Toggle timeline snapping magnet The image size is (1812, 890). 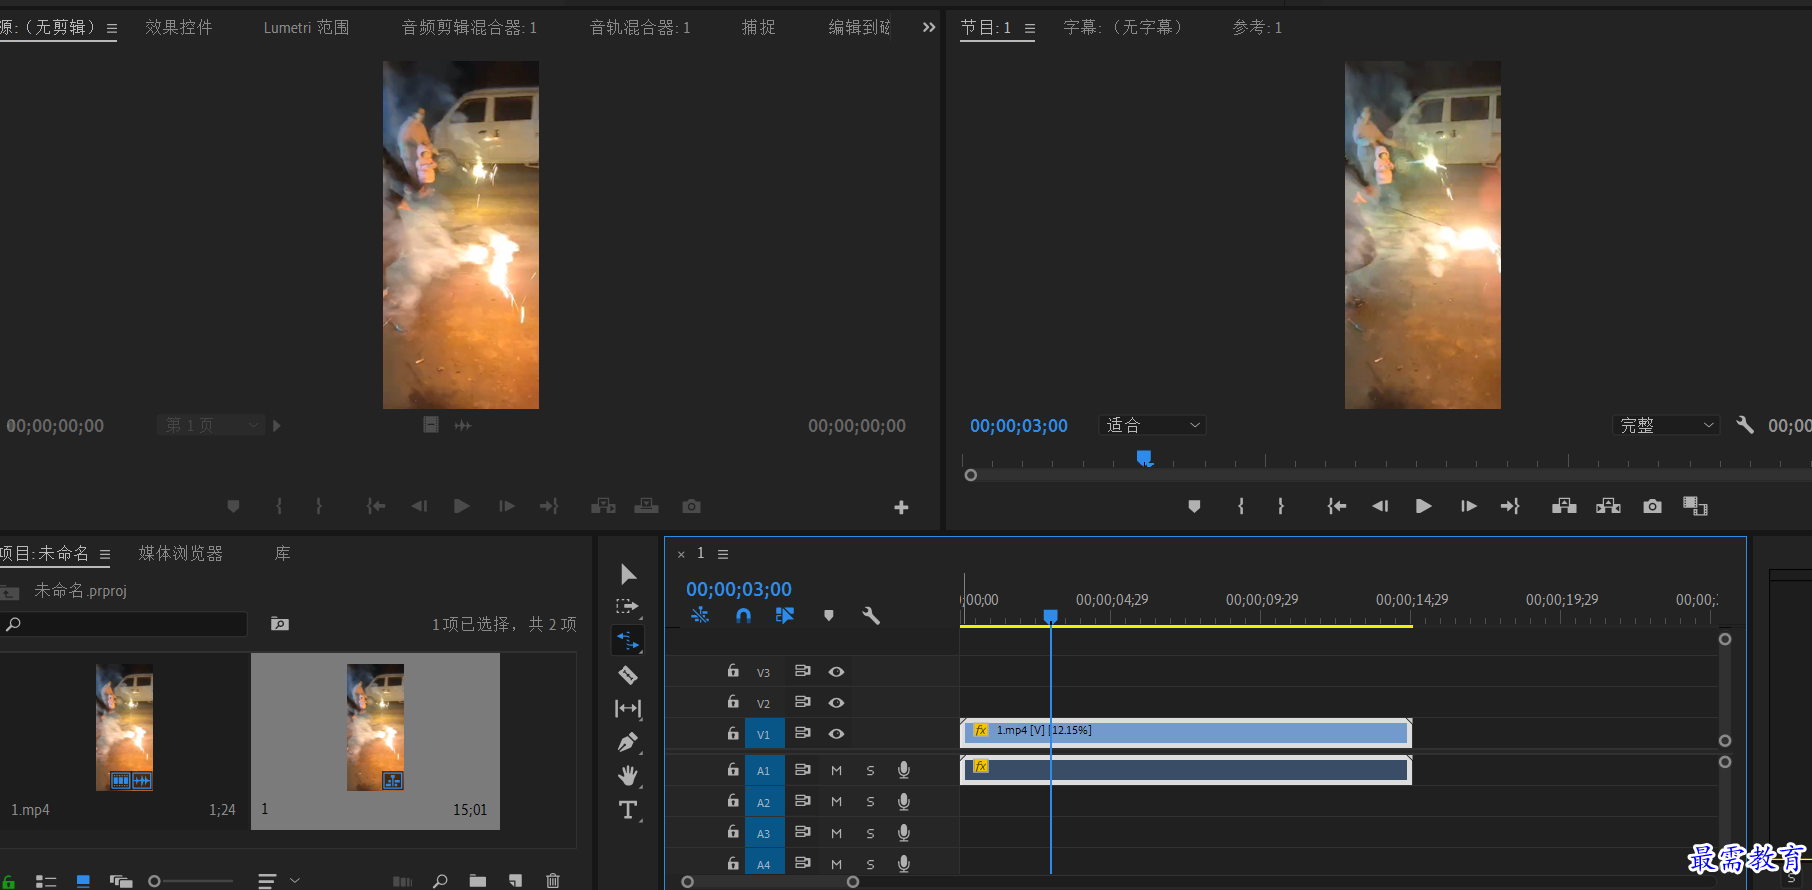pyautogui.click(x=743, y=616)
